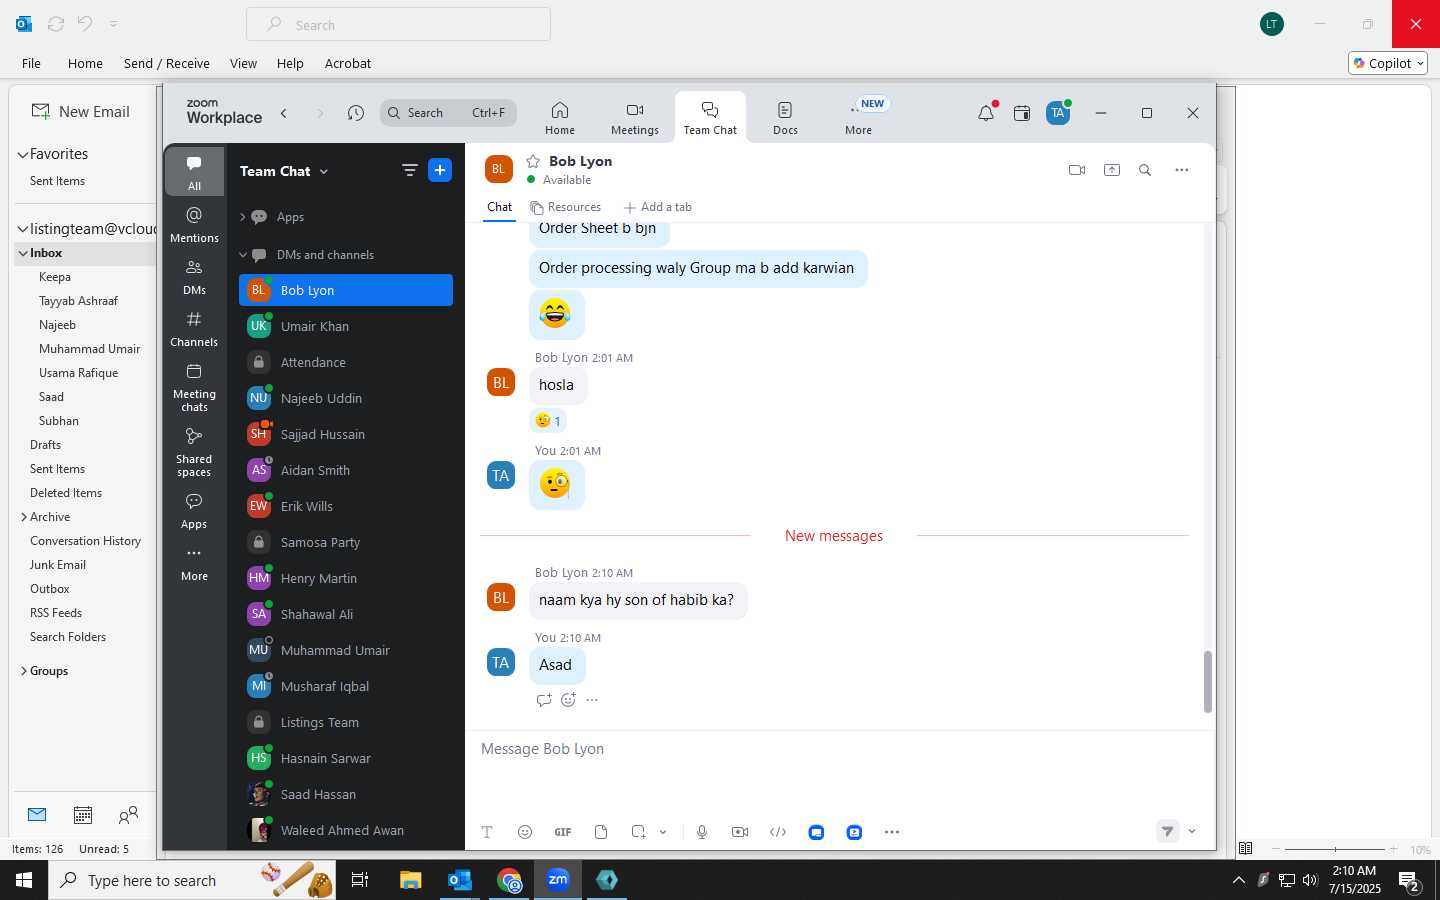The width and height of the screenshot is (1440, 900).
Task: Open the Resources tab in chat
Action: coord(566,207)
